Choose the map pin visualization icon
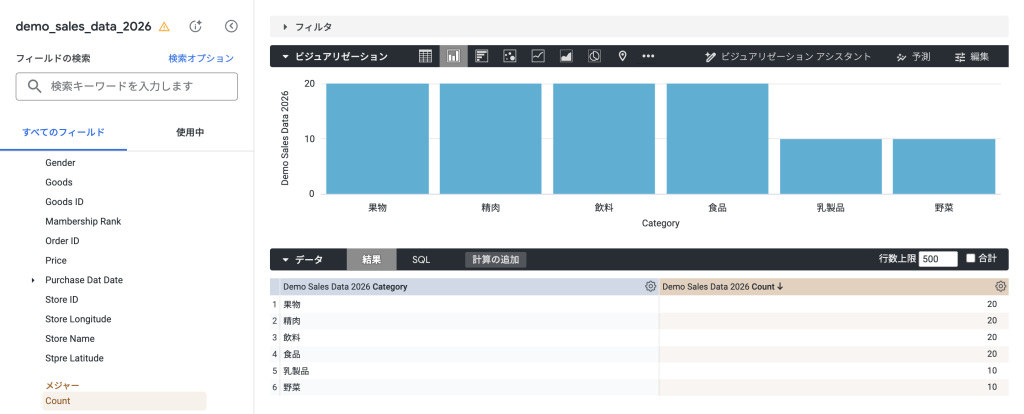This screenshot has height=414, width=1024. click(x=622, y=56)
